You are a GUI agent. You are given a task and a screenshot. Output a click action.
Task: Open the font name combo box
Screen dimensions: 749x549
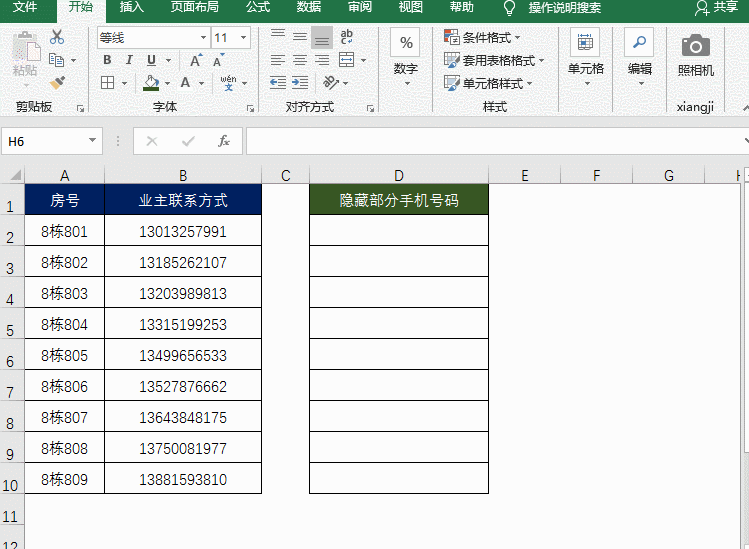[x=154, y=37]
